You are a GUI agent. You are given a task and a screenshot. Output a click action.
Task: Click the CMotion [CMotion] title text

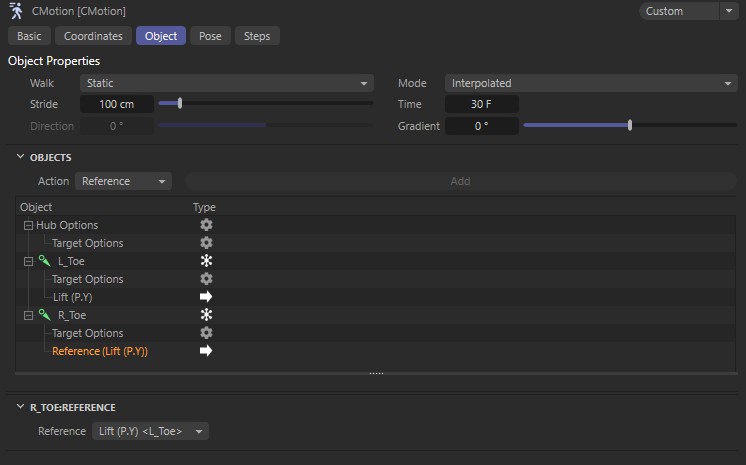79,11
